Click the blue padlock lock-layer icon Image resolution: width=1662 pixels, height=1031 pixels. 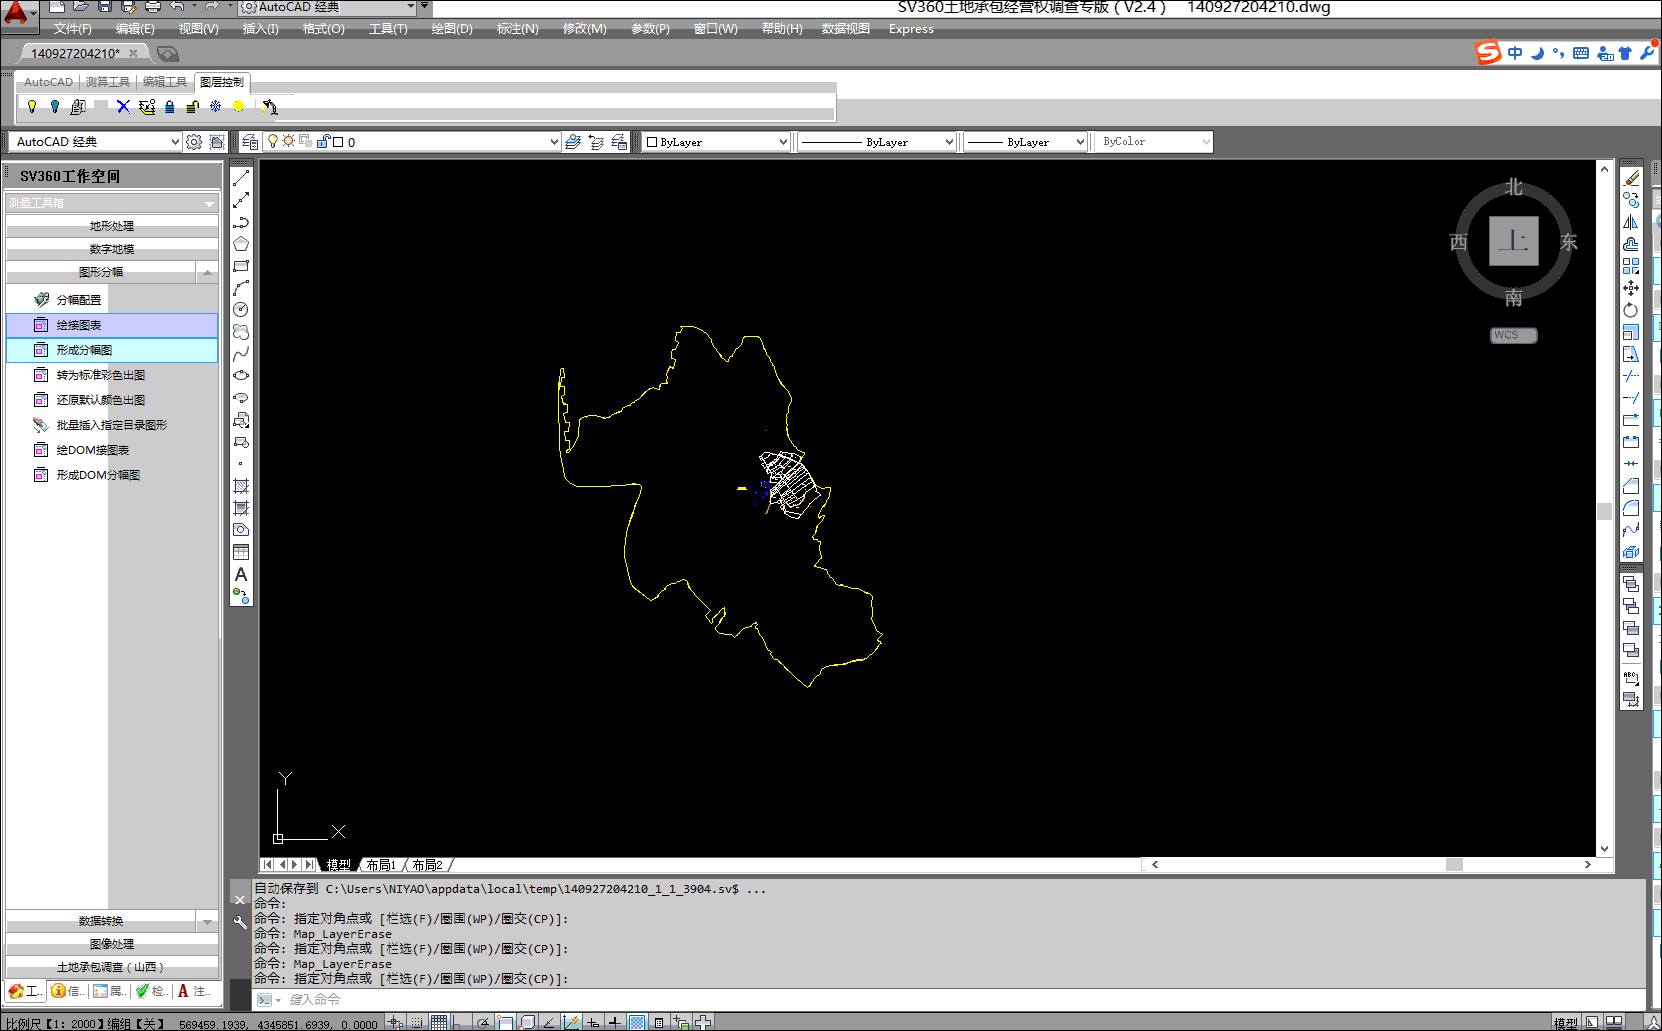tap(170, 107)
